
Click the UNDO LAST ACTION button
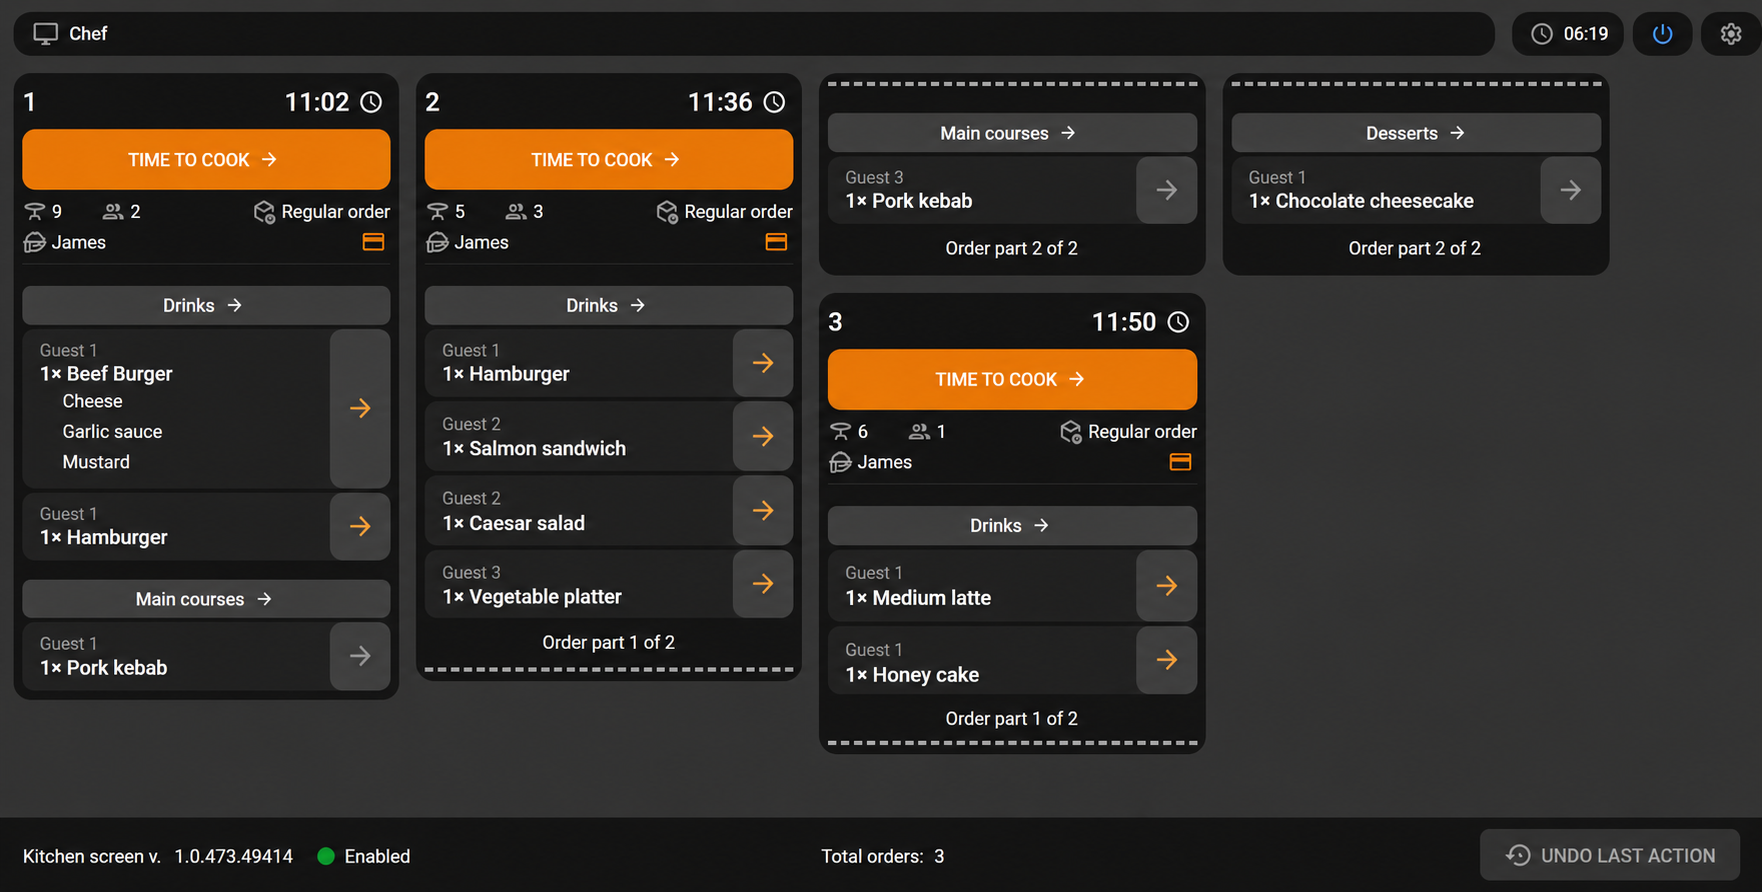tap(1610, 855)
